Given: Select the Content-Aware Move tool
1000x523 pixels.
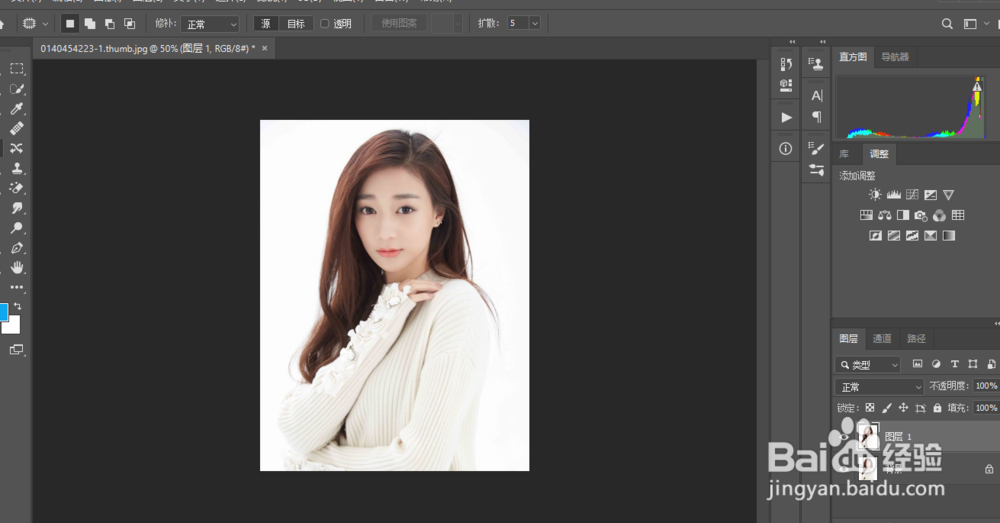Looking at the screenshot, I should (17, 148).
